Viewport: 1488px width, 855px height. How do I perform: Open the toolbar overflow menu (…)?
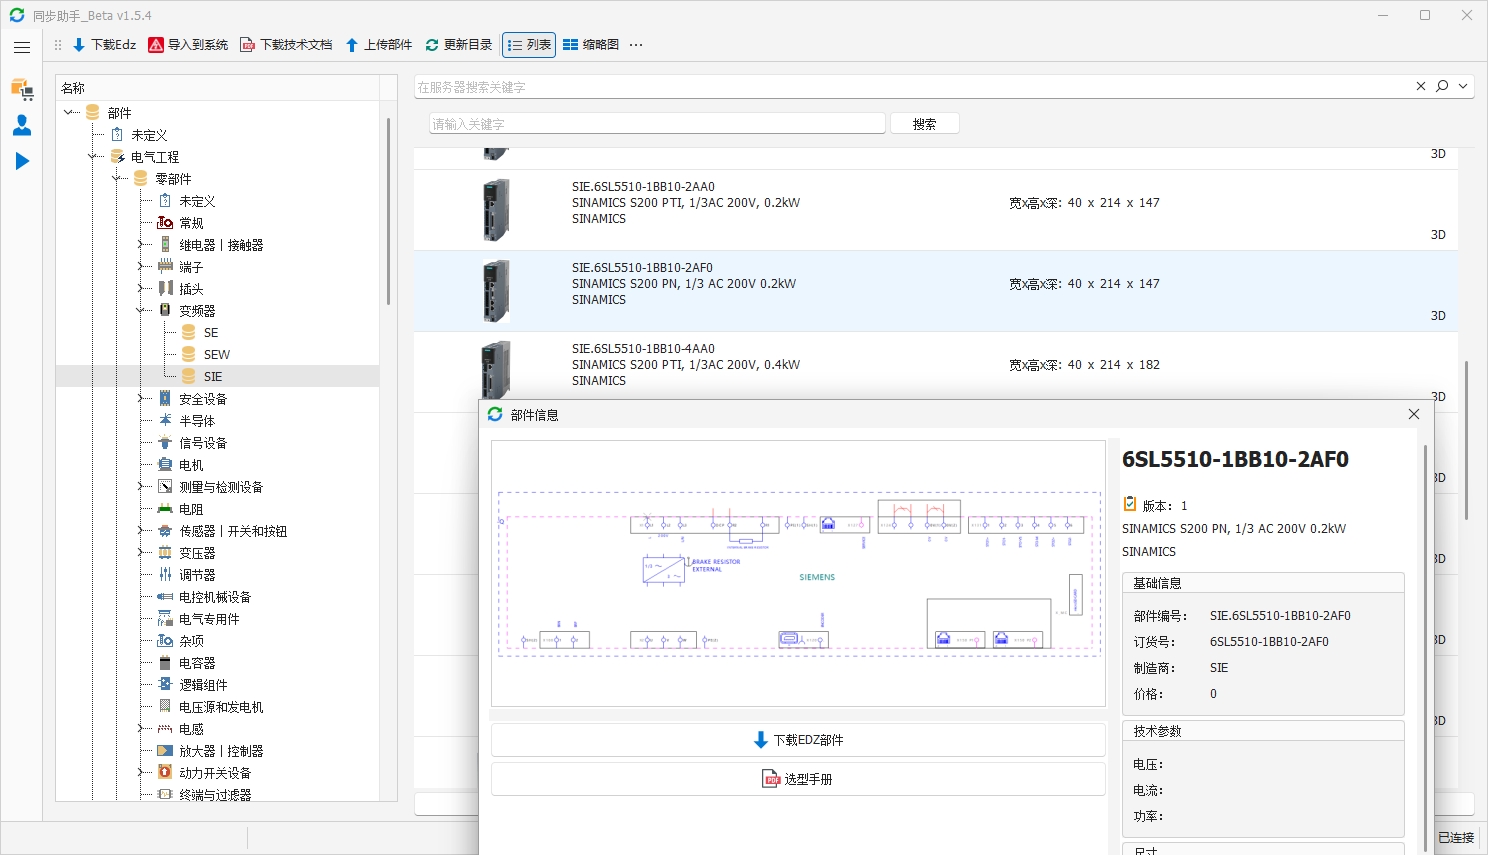(x=636, y=45)
